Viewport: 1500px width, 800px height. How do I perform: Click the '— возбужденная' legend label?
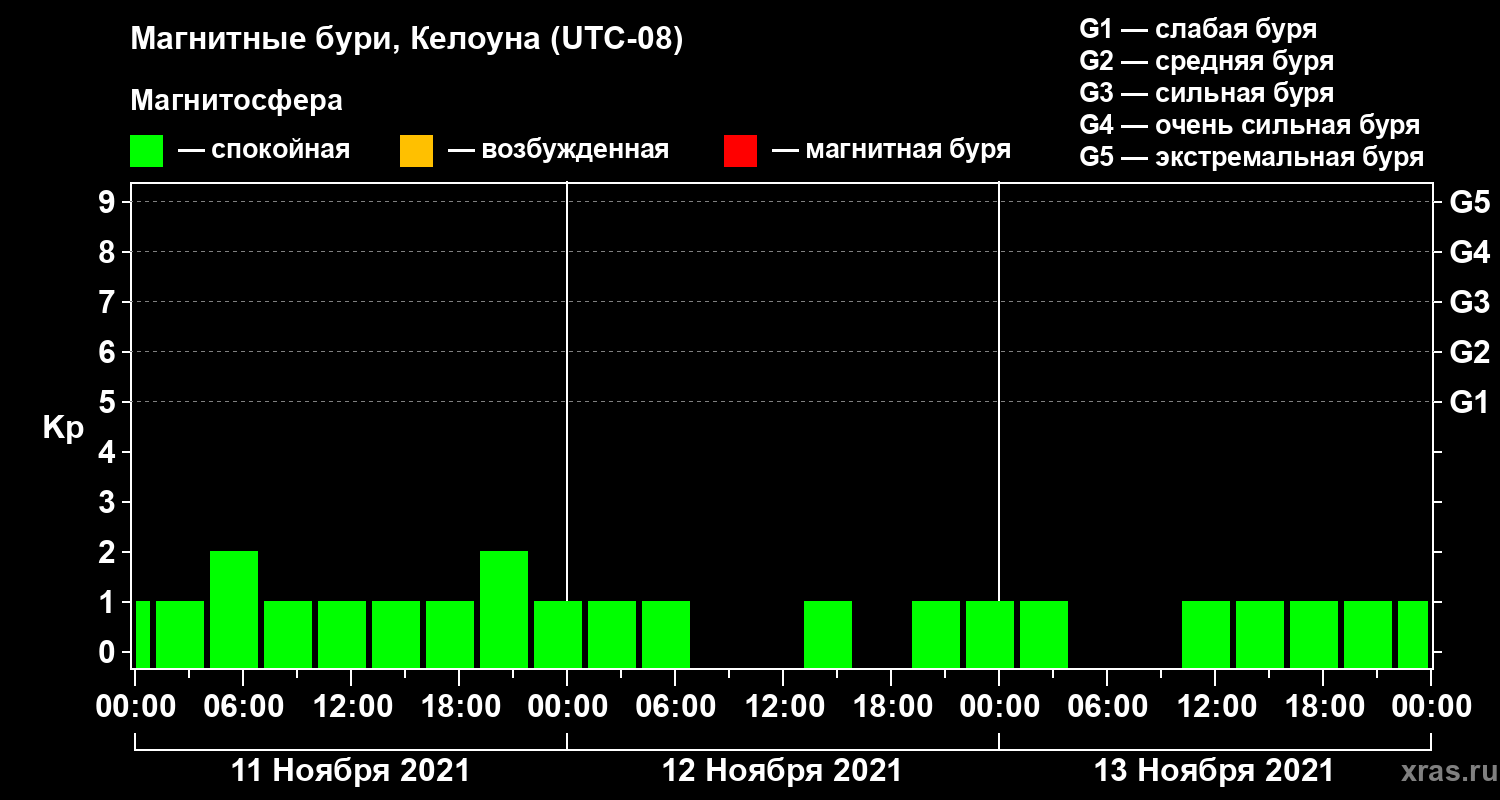(558, 150)
